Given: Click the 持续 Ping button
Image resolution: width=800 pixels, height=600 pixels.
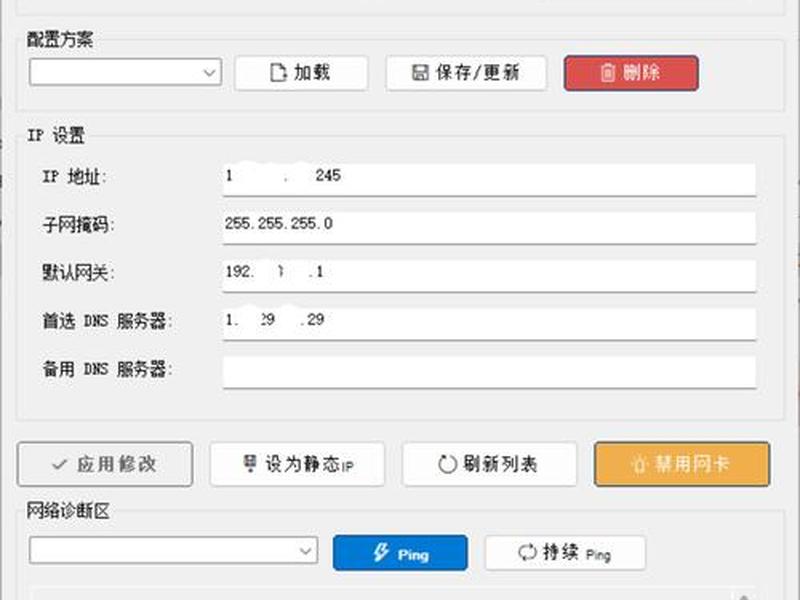Looking at the screenshot, I should point(565,553).
